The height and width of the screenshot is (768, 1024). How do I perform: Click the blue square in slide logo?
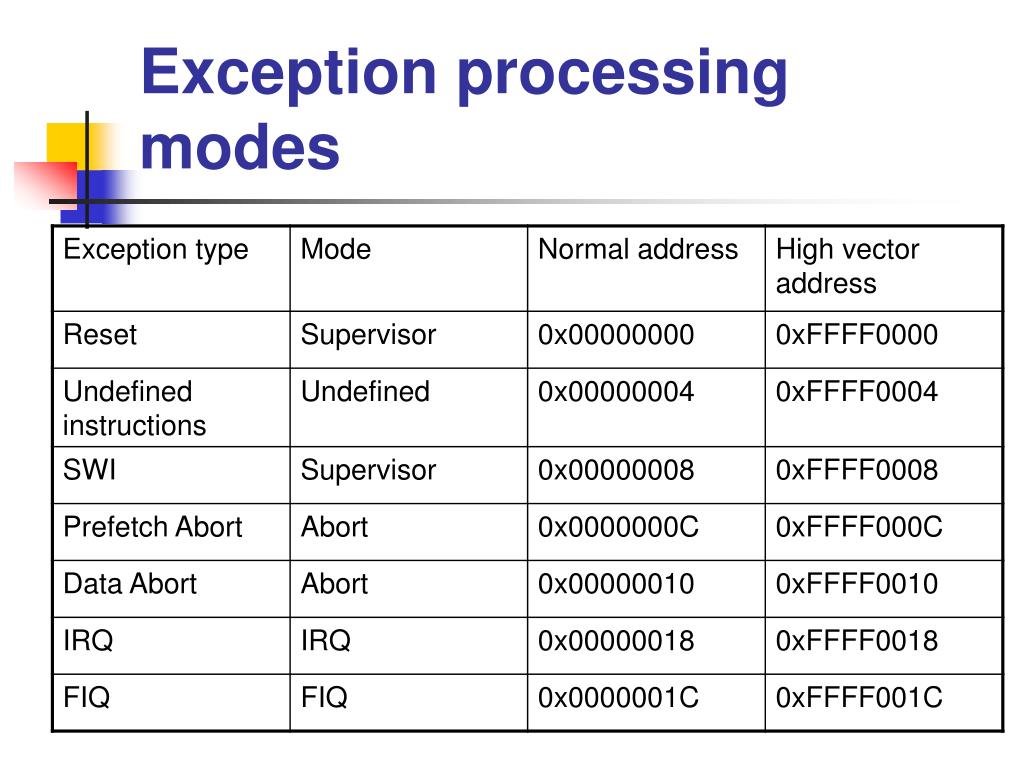click(x=98, y=197)
